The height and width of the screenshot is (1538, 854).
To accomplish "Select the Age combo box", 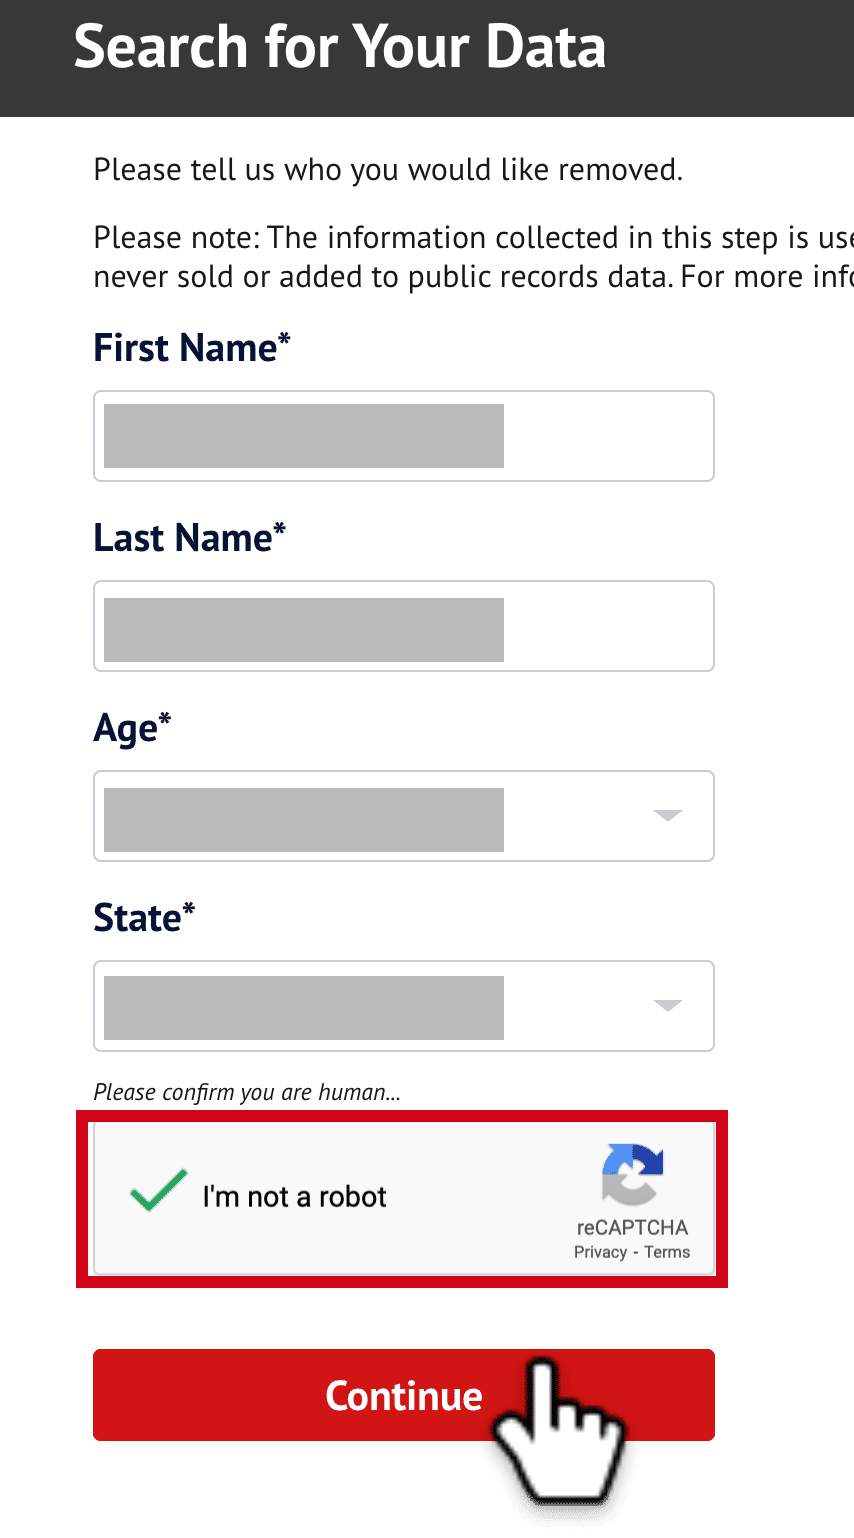I will (x=404, y=816).
